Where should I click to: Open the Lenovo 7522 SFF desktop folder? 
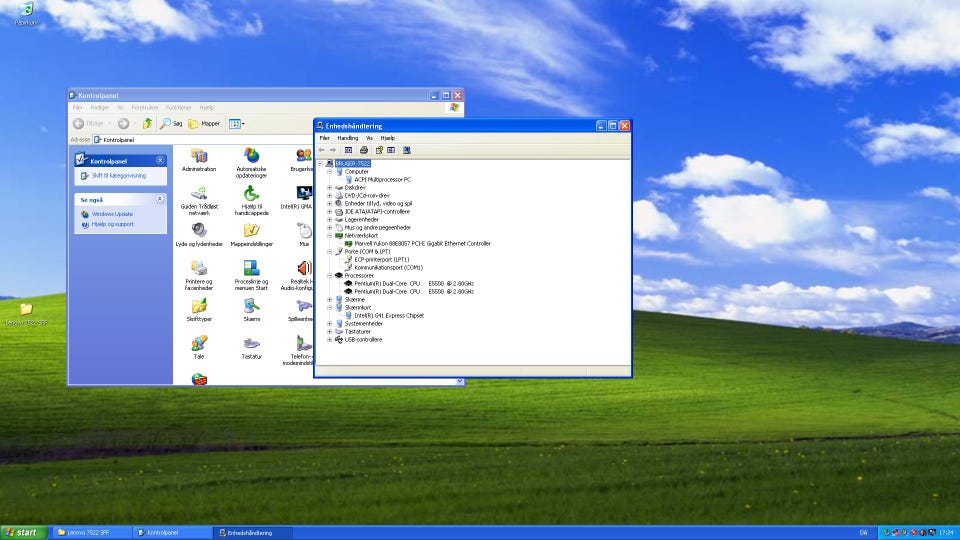(x=26, y=313)
